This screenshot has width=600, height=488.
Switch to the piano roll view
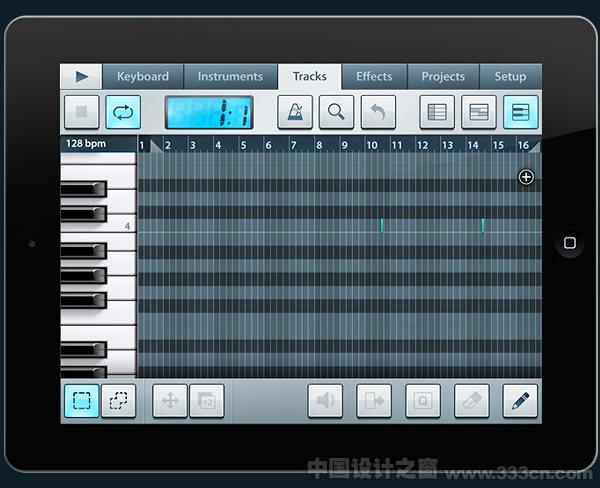(x=520, y=112)
